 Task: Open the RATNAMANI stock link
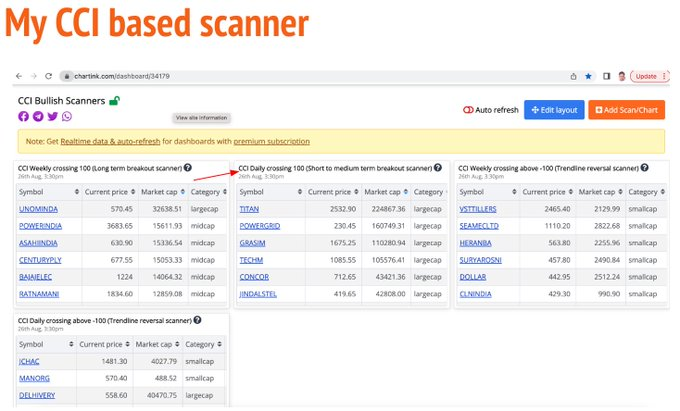tap(39, 294)
